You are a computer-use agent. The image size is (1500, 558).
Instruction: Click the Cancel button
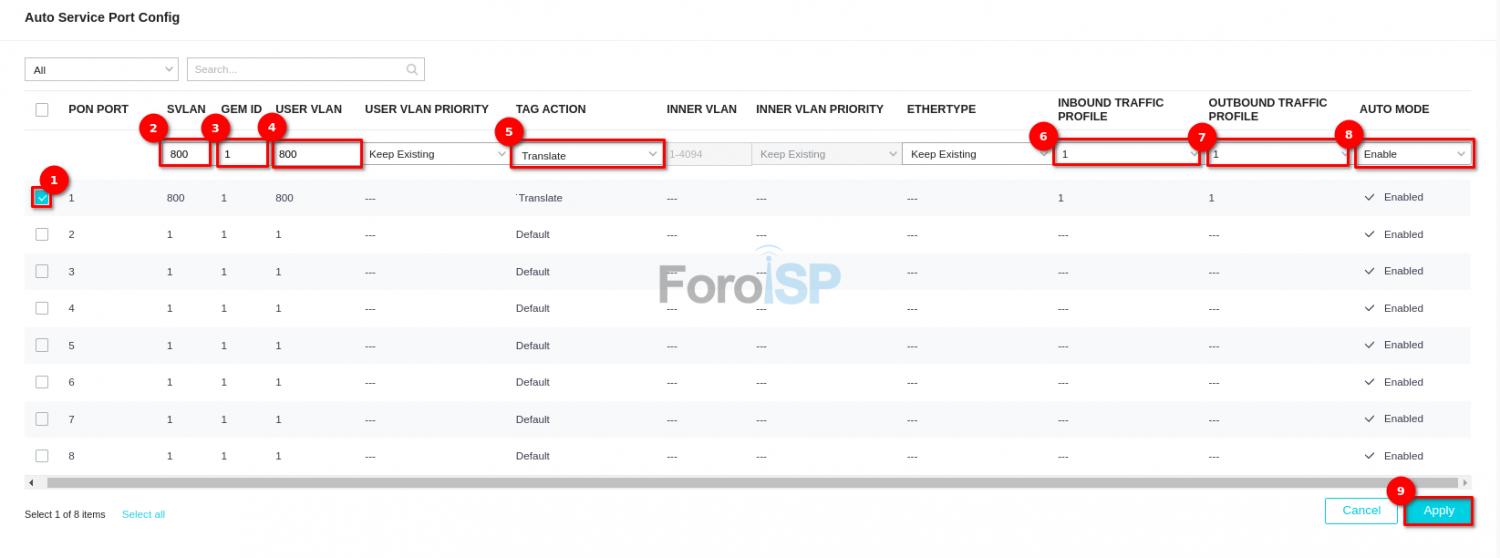1360,511
